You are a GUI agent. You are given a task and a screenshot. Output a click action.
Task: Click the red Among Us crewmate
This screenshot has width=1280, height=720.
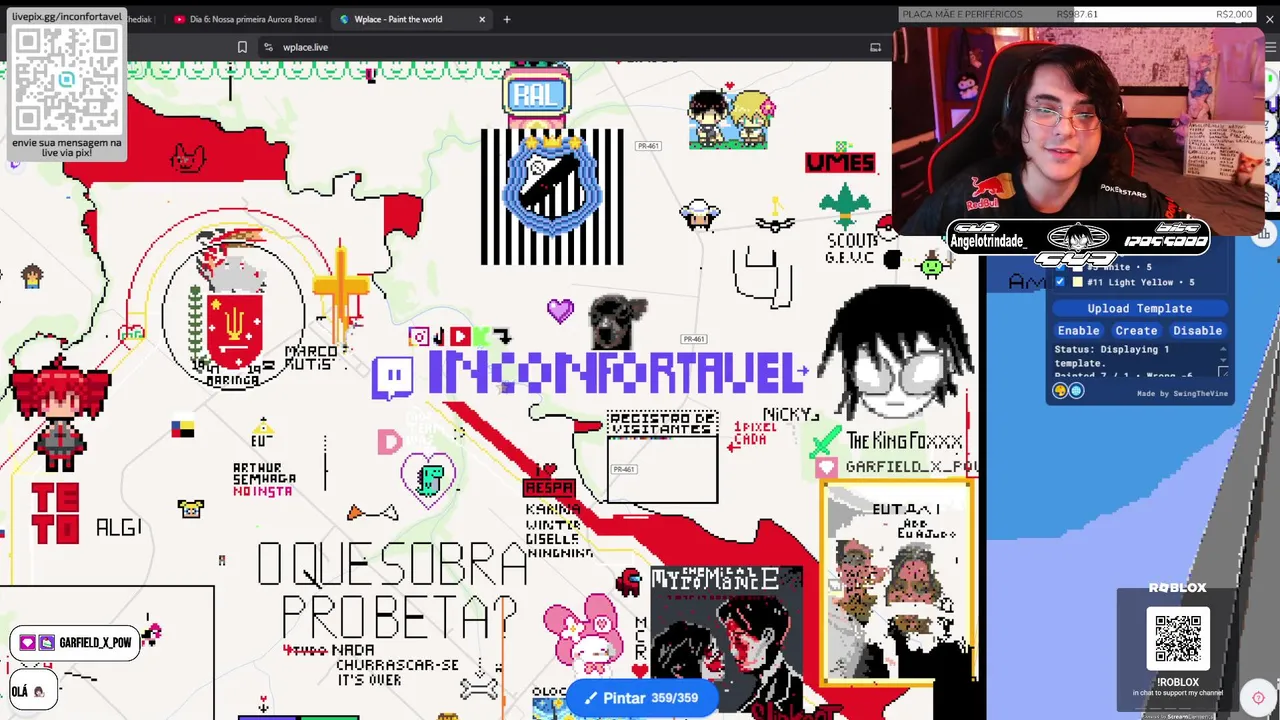point(628,582)
